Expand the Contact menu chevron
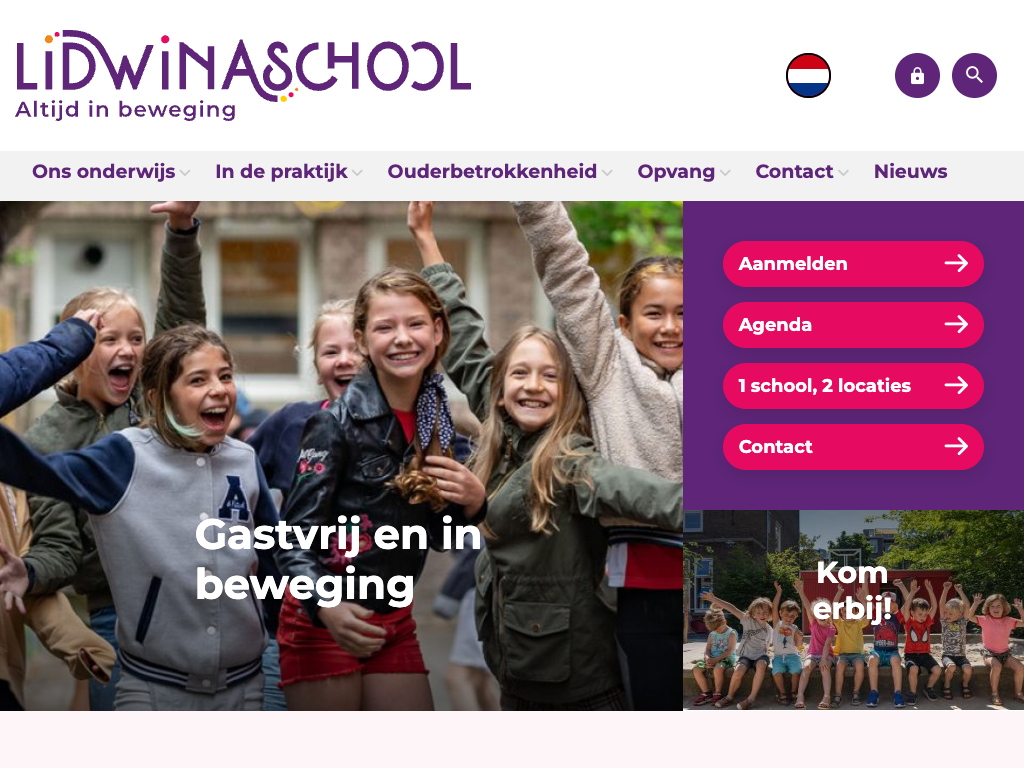 (x=843, y=173)
